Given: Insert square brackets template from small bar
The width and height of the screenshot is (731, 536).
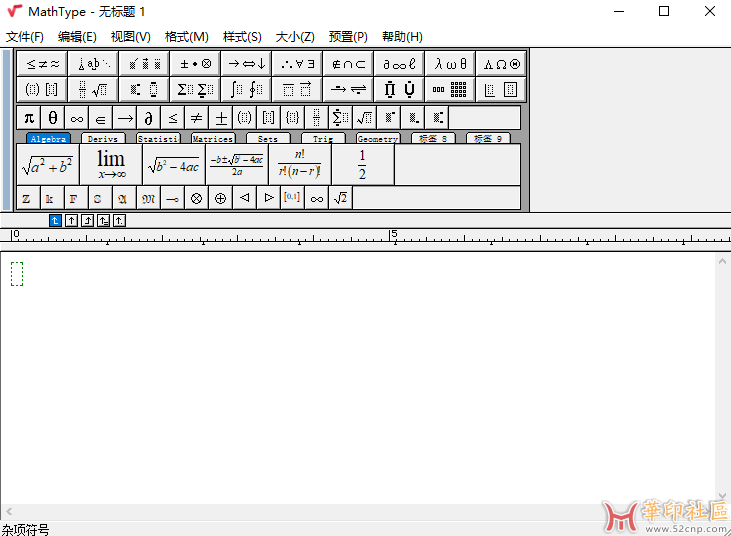Looking at the screenshot, I should click(x=269, y=118).
